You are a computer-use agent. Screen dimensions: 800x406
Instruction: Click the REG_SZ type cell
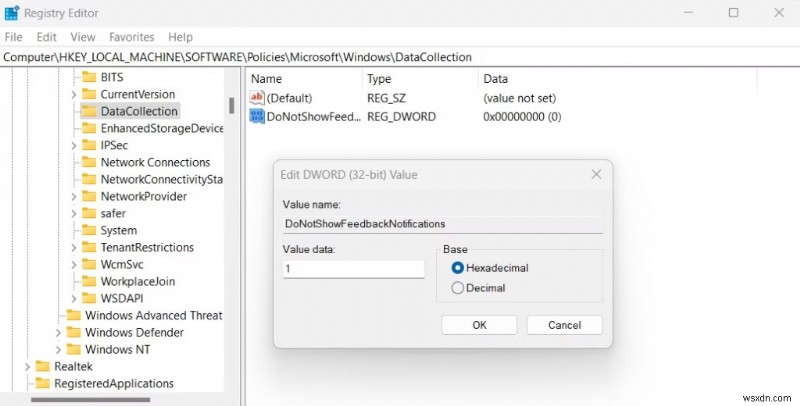coord(386,98)
